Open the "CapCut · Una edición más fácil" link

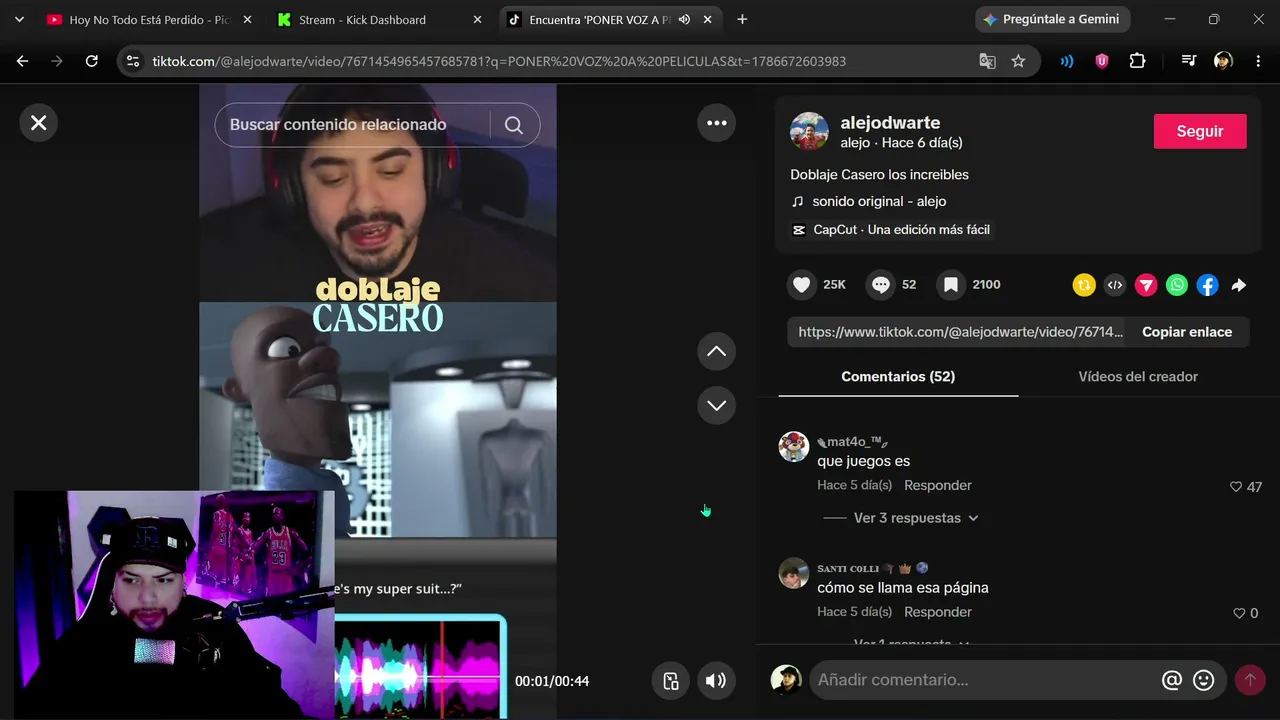pos(890,230)
